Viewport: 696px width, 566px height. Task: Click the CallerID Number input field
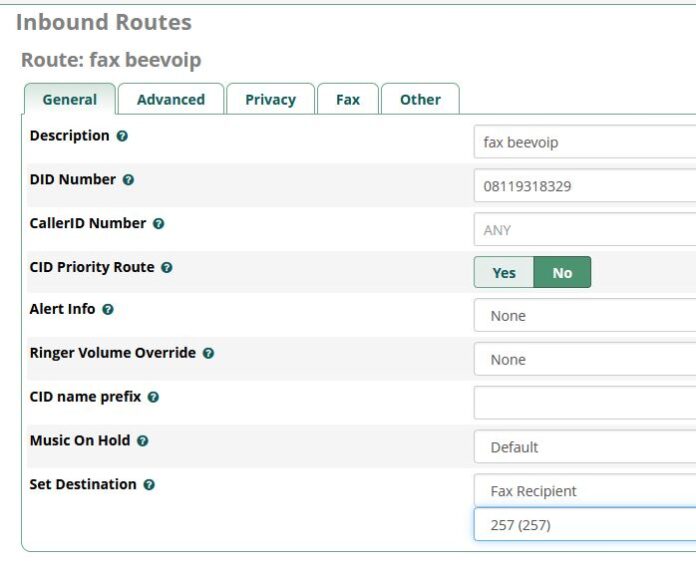[585, 230]
